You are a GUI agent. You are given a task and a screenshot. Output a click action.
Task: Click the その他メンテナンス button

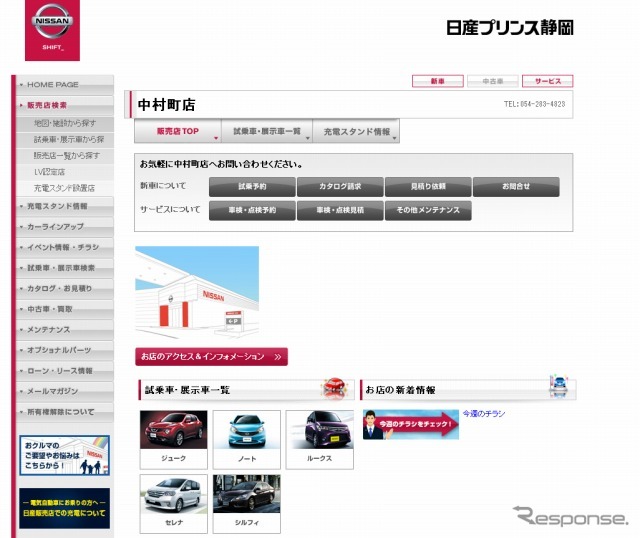428,210
